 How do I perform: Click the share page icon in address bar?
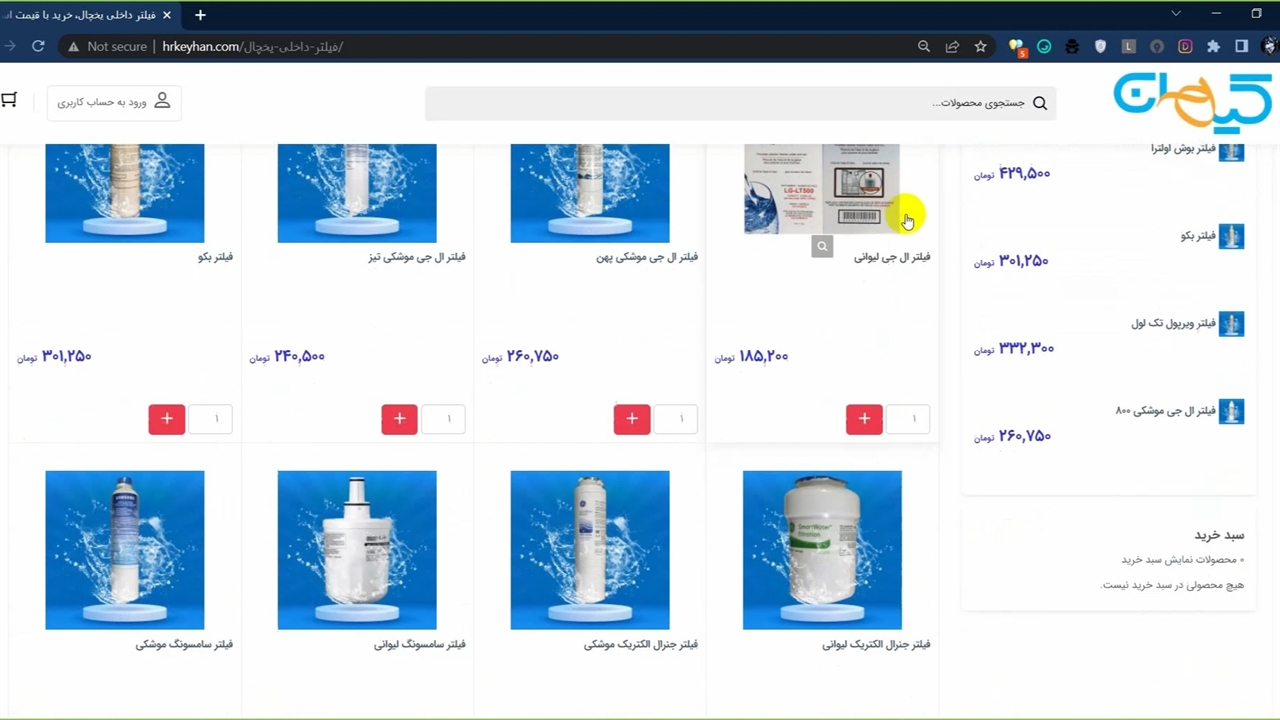(x=952, y=46)
